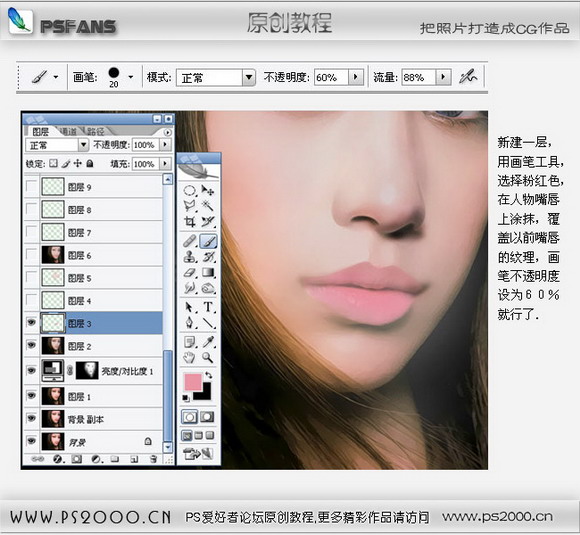Screen dimensions: 580x535
Task: Toggle lock transparent pixels
Action: 53,163
